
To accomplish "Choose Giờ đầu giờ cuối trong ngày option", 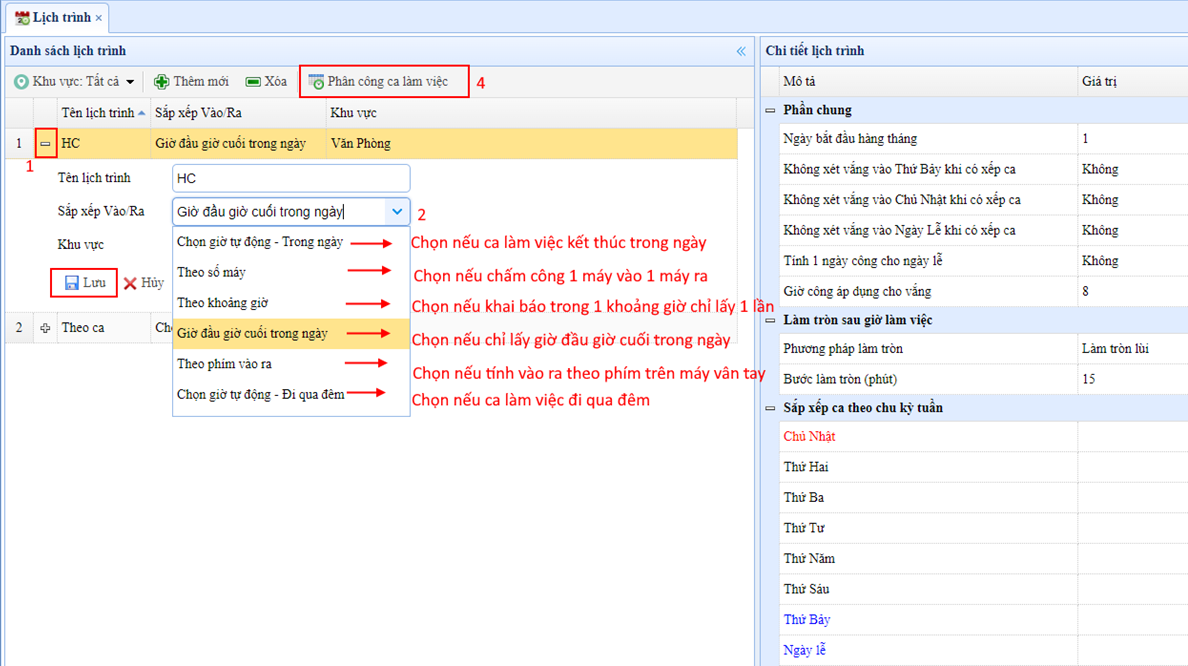I will pyautogui.click(x=291, y=333).
